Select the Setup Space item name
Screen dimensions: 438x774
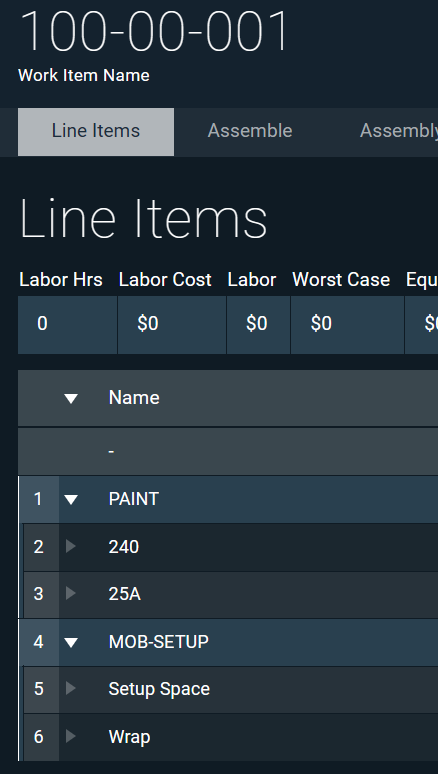(x=159, y=689)
